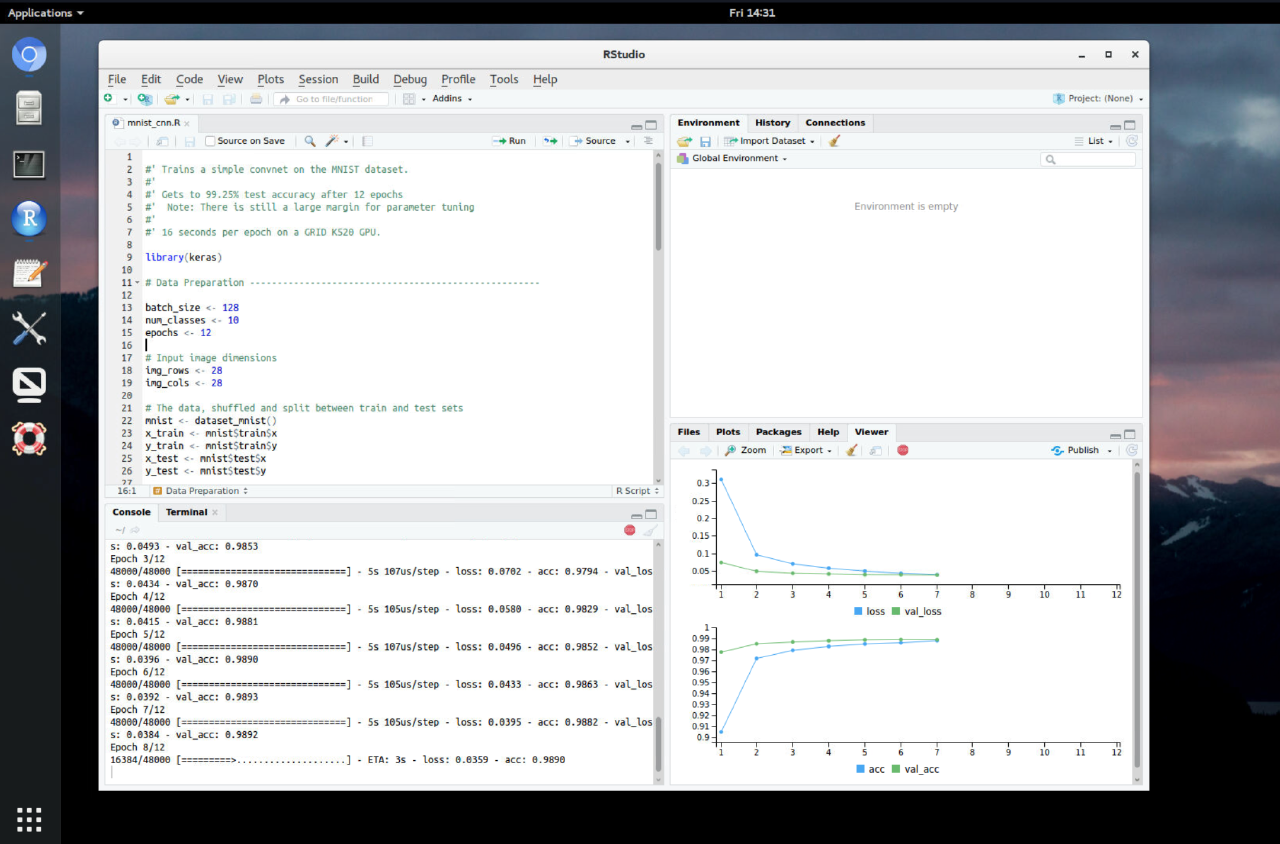Click Publish in the Viewer pane

click(x=1081, y=450)
